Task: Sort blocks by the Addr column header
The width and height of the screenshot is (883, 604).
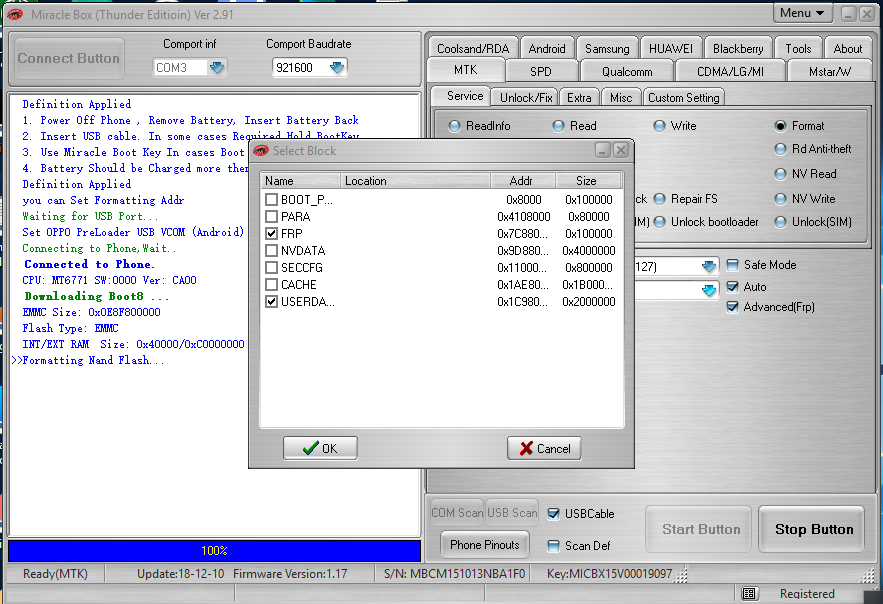Action: [x=523, y=181]
